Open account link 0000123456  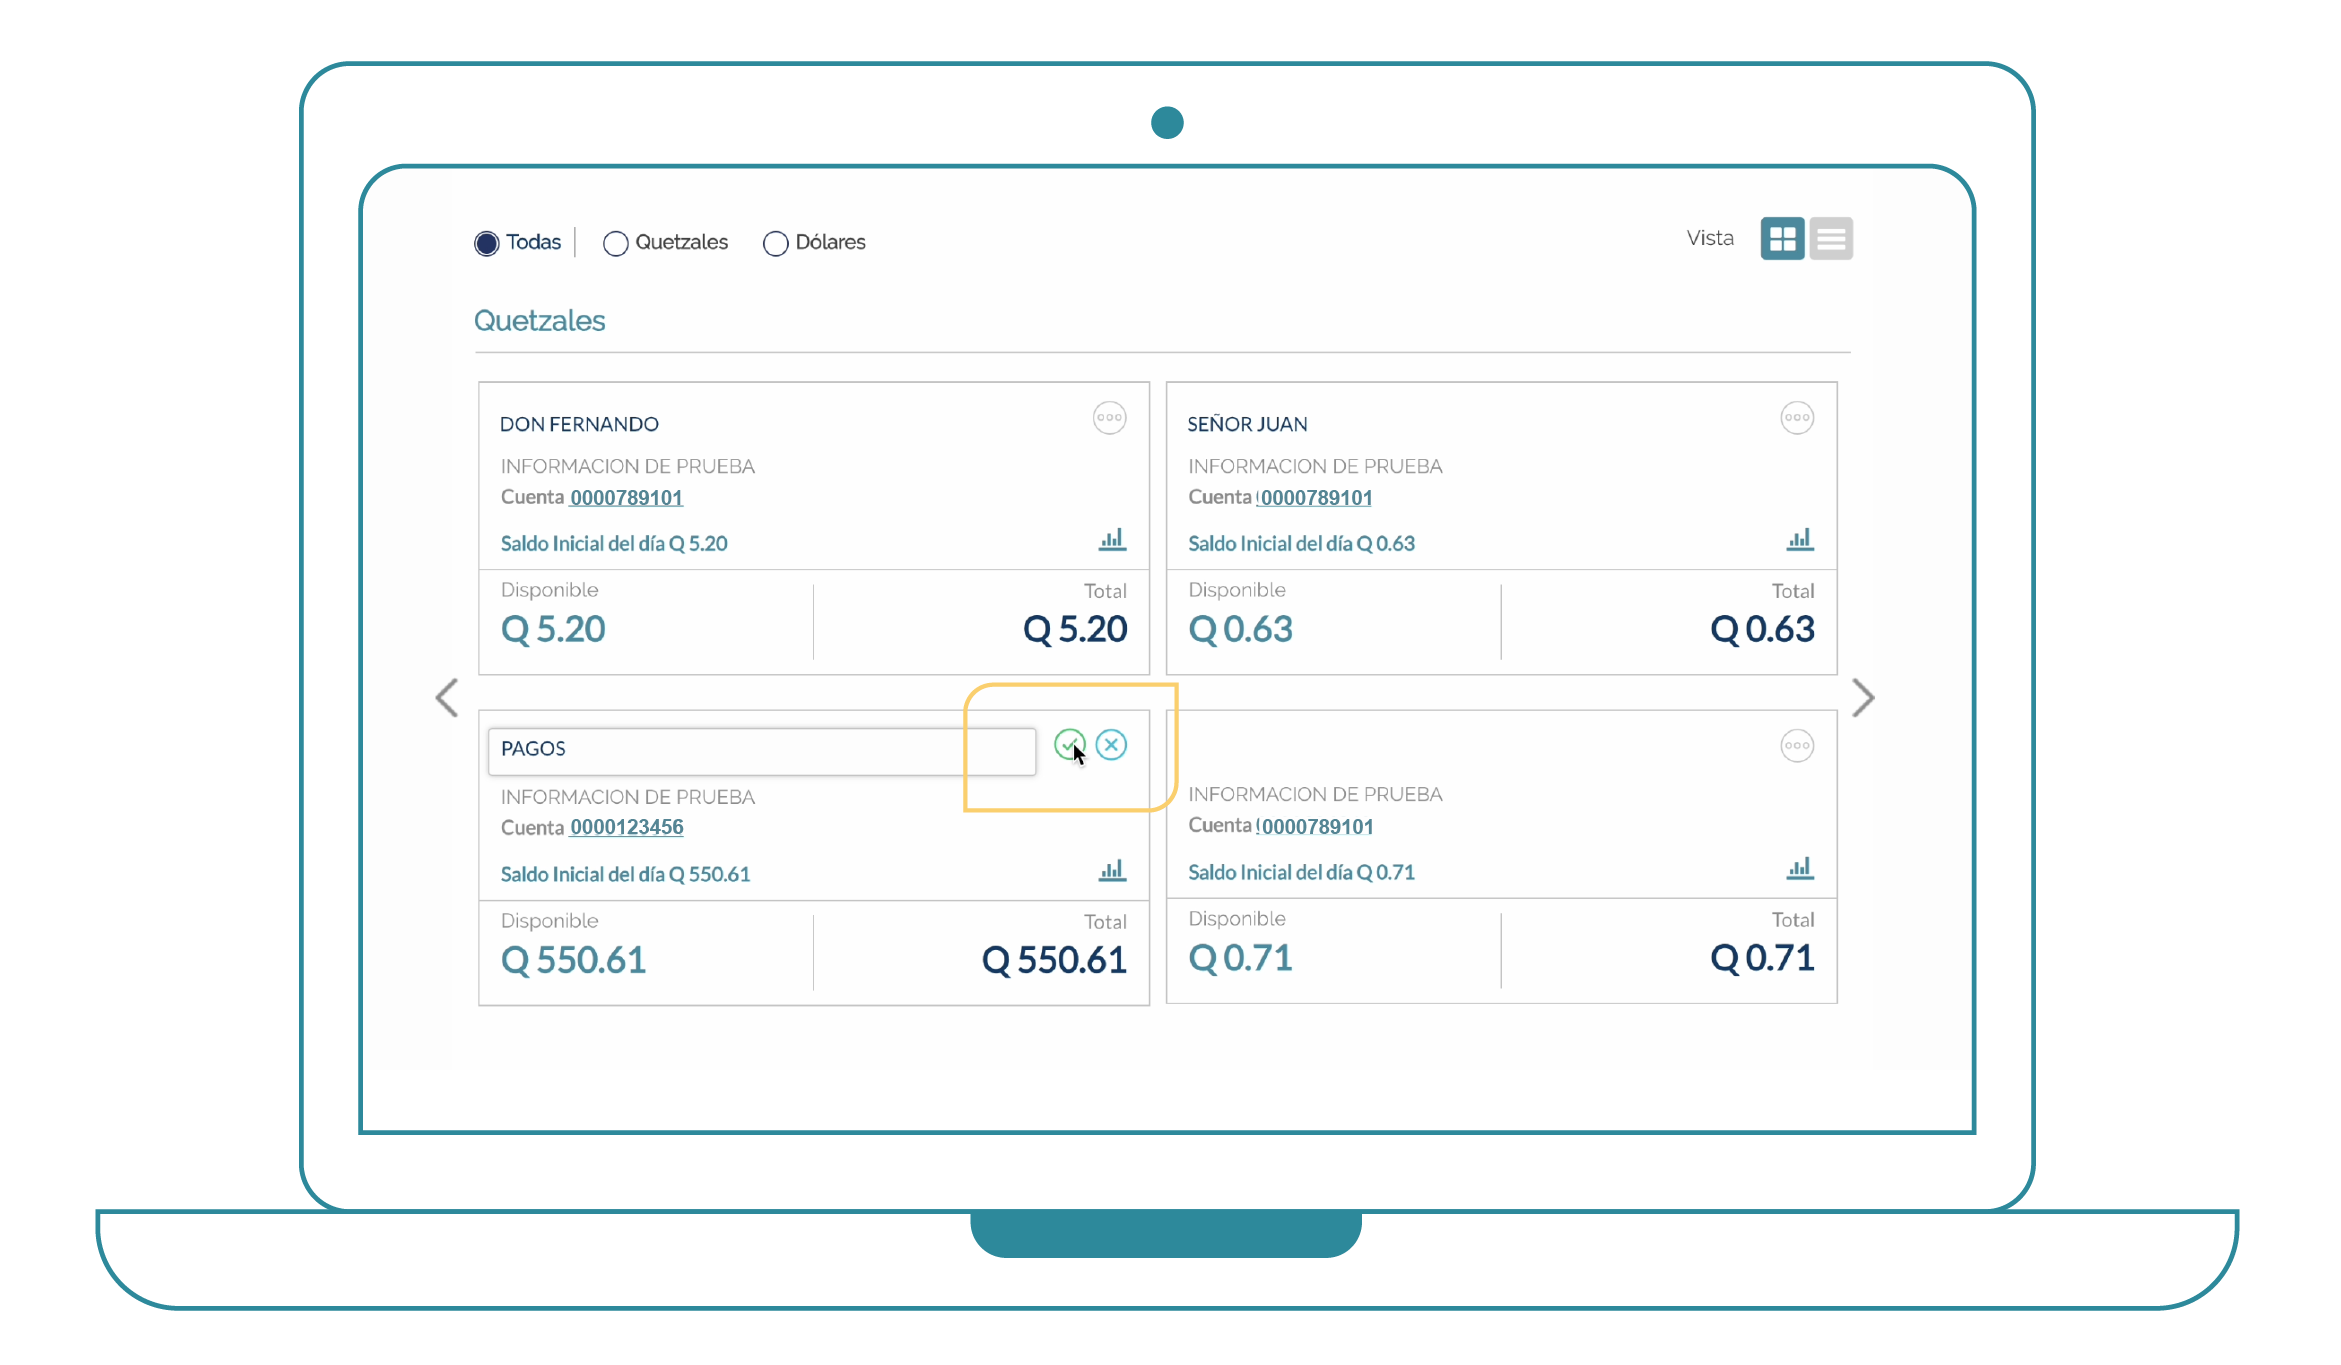(x=626, y=827)
